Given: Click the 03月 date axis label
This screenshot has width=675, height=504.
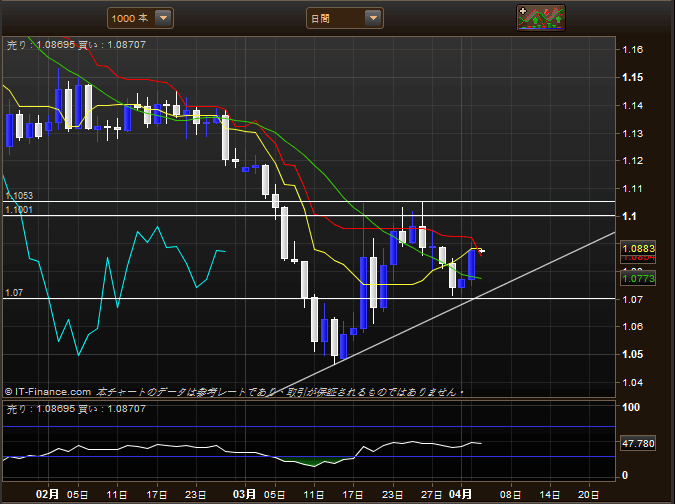Looking at the screenshot, I should click(x=244, y=494).
